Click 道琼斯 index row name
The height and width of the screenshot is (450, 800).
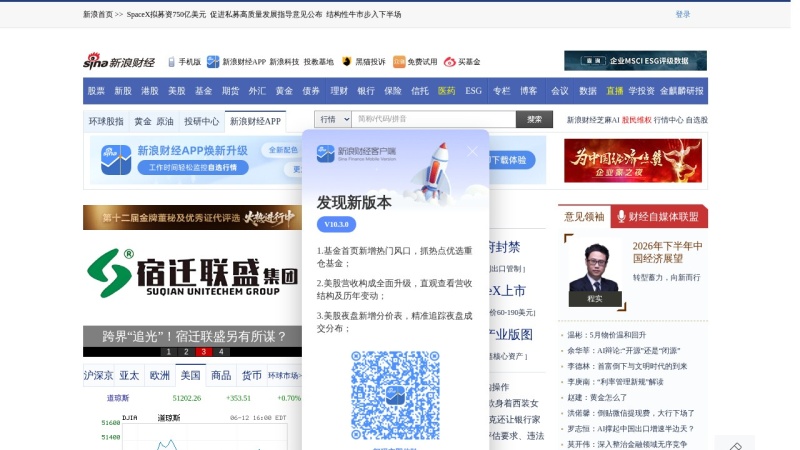pos(118,398)
